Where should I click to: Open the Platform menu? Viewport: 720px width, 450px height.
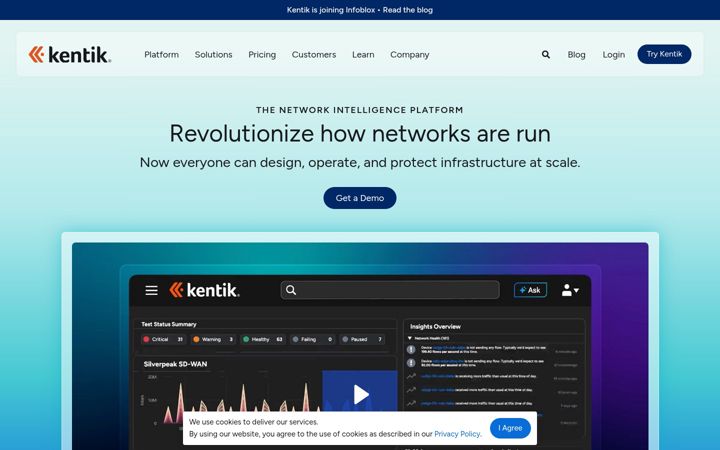point(162,55)
